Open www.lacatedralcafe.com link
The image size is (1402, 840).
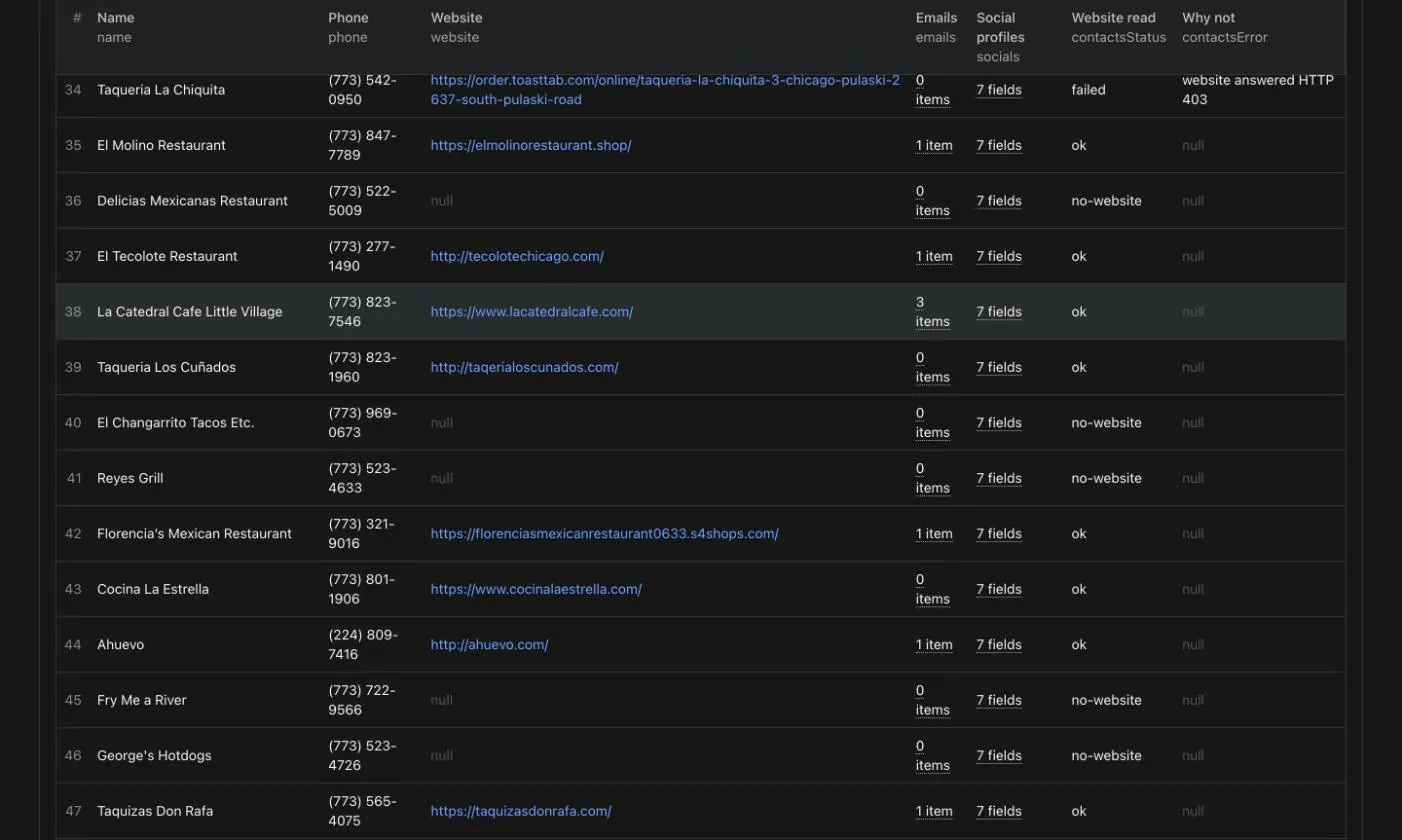532,312
